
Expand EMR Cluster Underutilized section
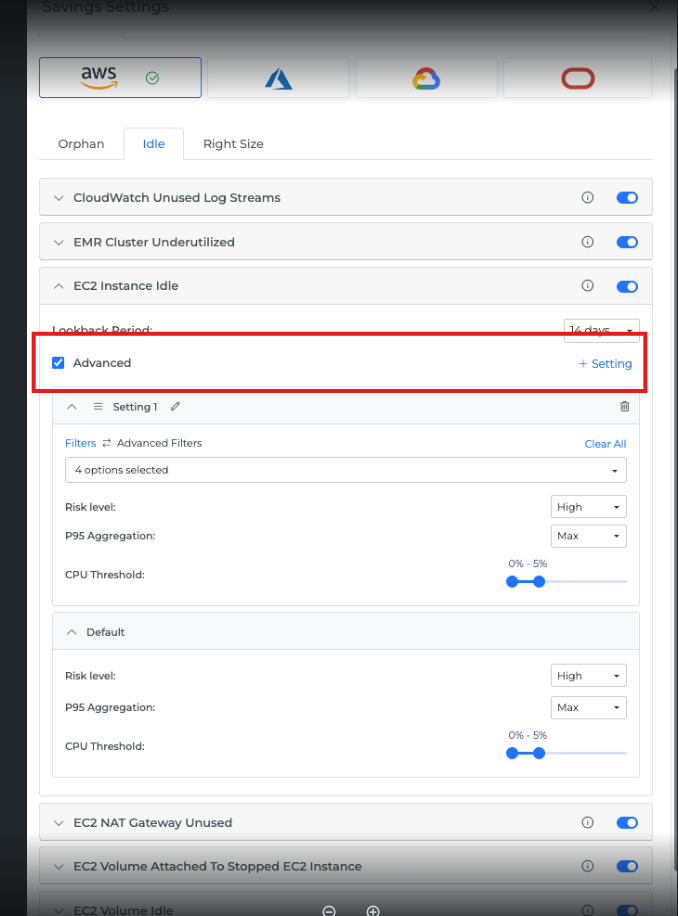click(58, 242)
